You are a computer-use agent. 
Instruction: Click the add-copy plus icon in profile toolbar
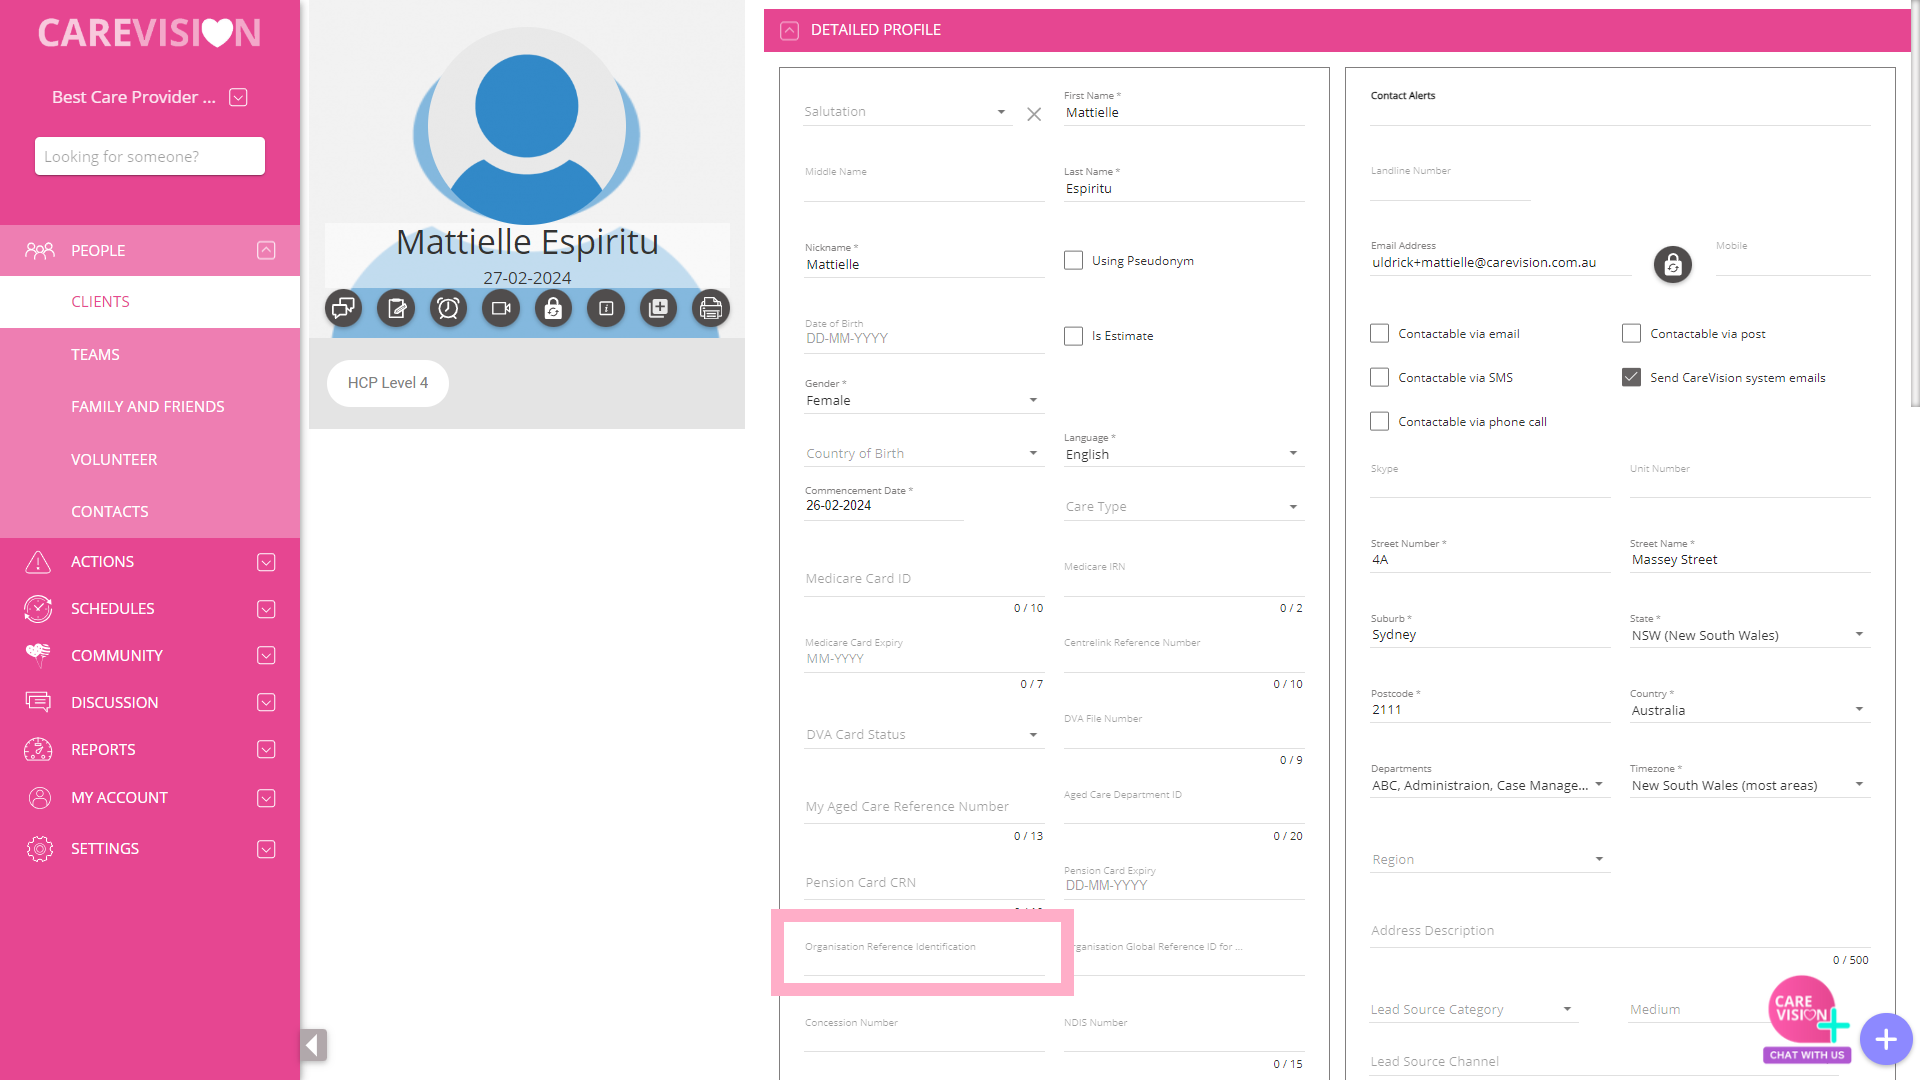[658, 308]
